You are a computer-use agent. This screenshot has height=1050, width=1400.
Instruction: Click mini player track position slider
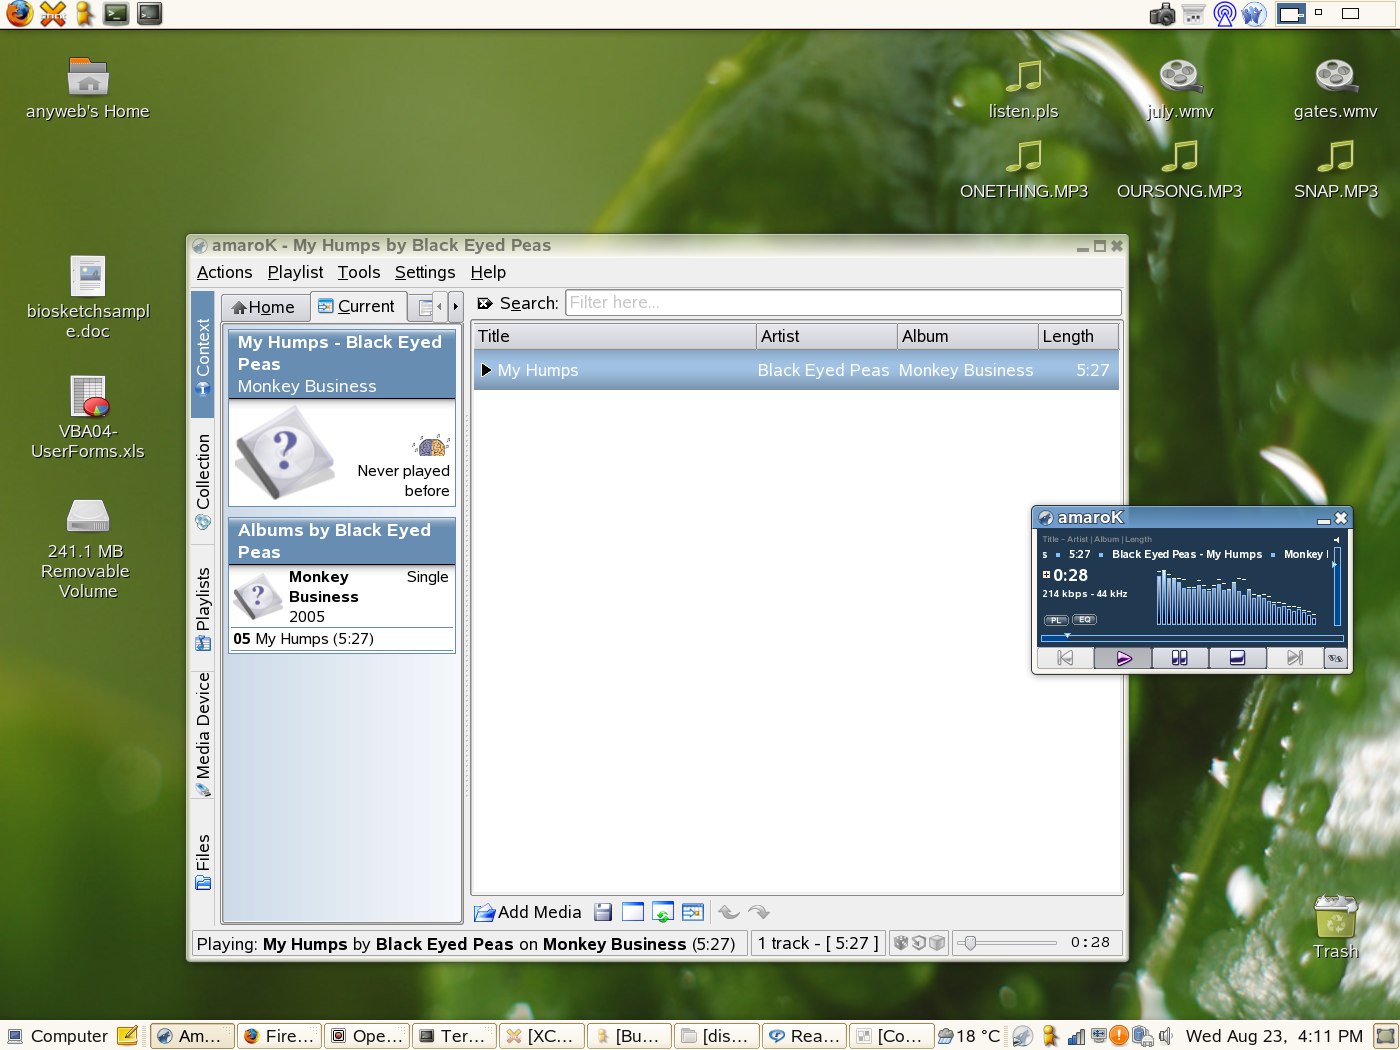(1191, 637)
